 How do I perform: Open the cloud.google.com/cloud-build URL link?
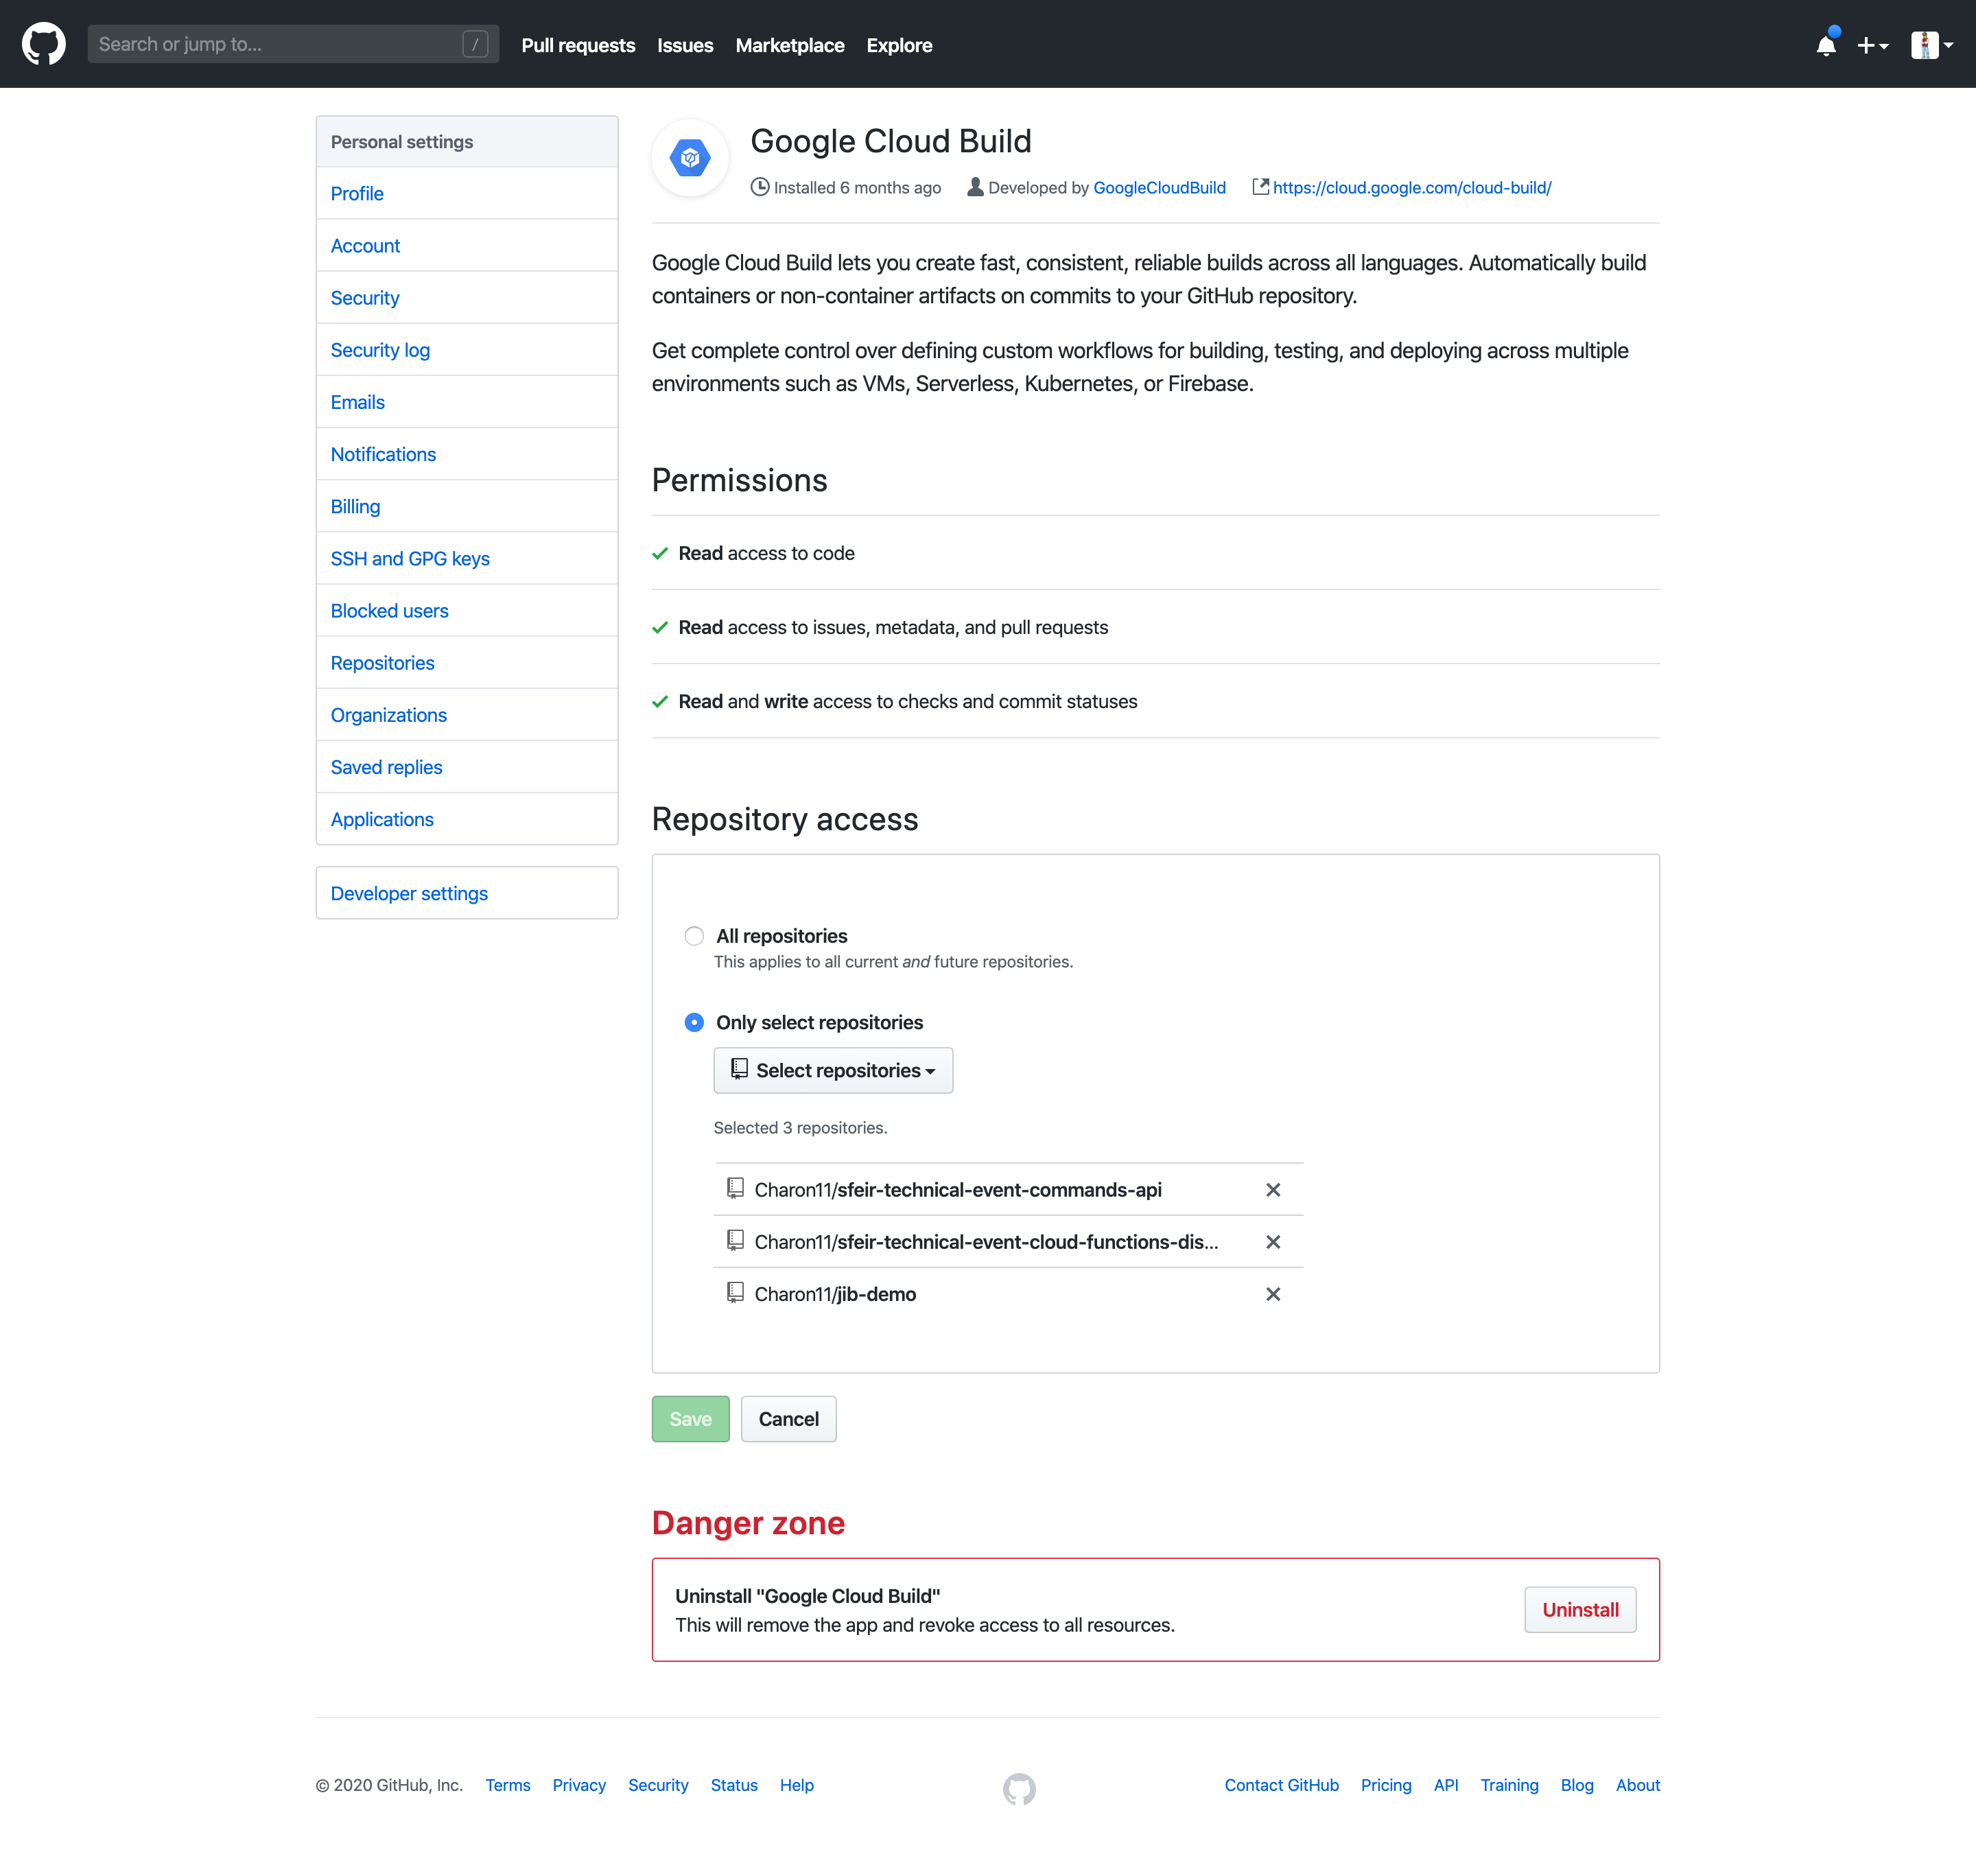click(x=1411, y=187)
